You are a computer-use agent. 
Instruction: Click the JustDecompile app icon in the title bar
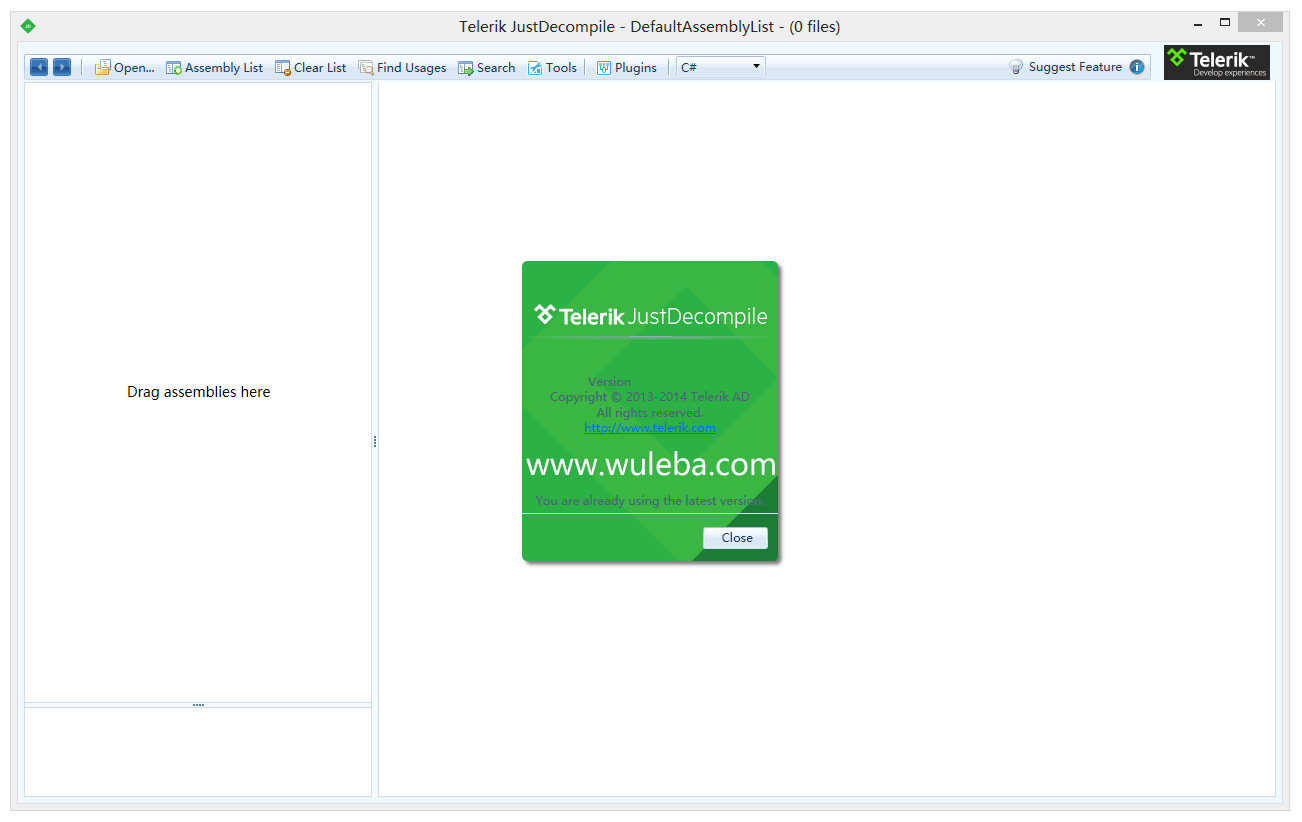[x=28, y=26]
